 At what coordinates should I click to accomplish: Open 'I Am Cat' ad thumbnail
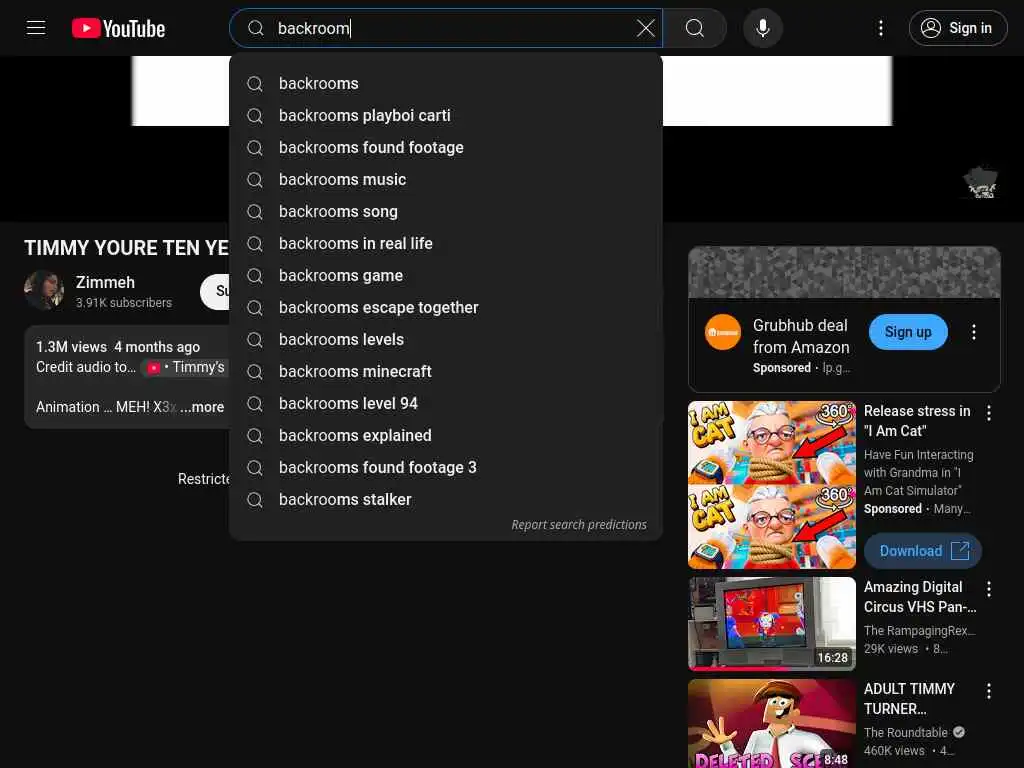tap(771, 485)
